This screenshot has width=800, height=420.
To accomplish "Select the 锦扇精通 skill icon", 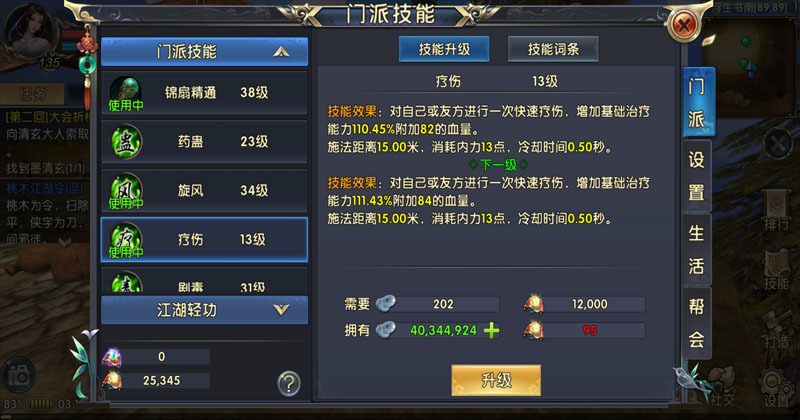I will [x=126, y=93].
